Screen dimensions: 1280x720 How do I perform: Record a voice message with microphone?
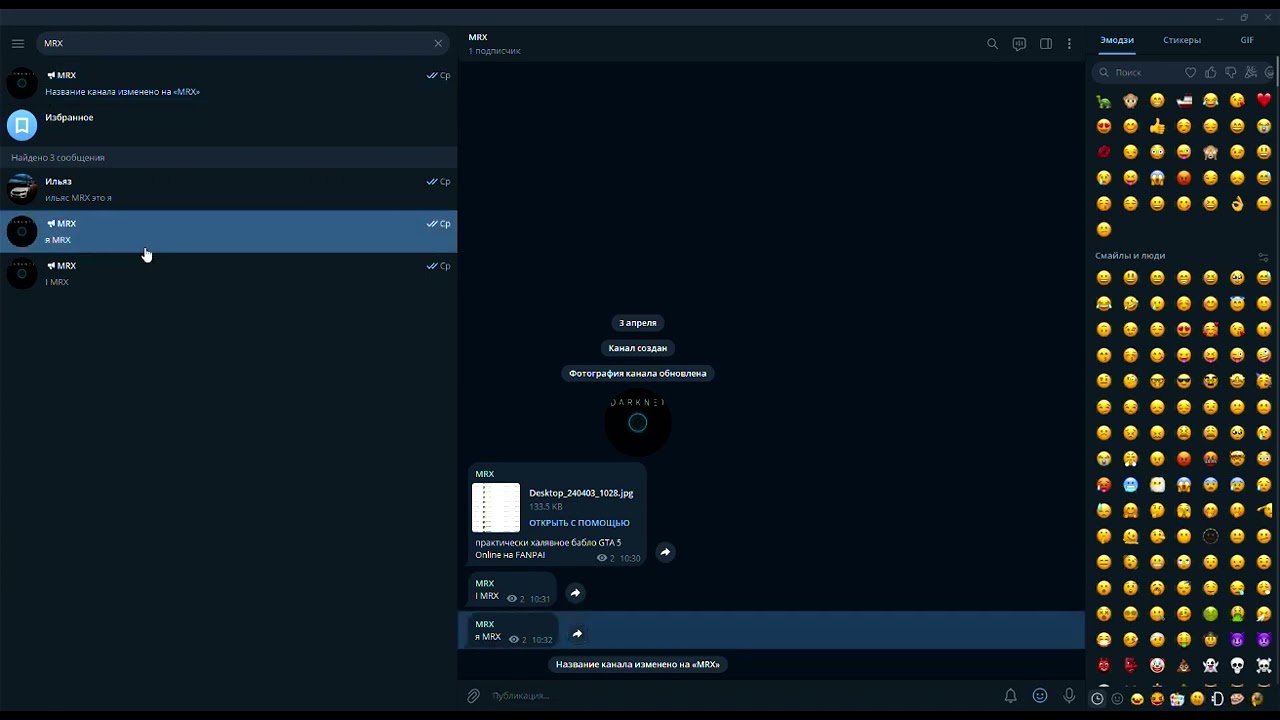1069,695
